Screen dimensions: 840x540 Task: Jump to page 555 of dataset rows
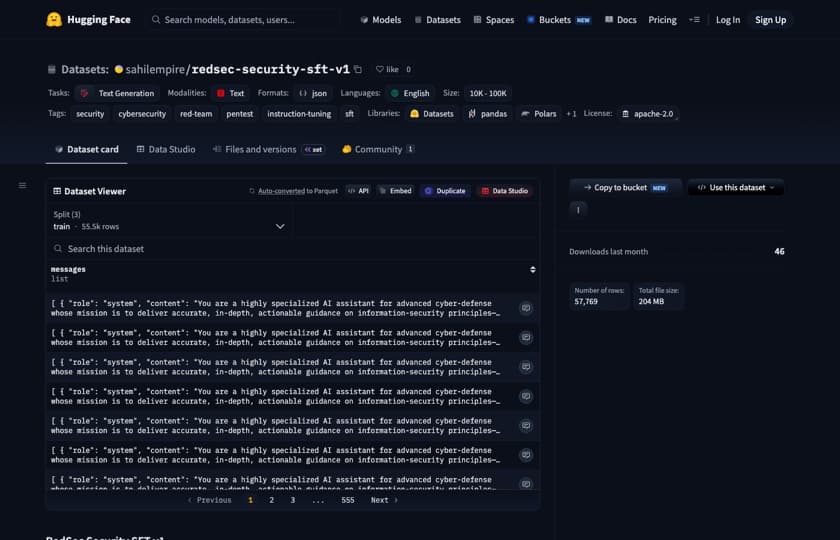point(348,500)
